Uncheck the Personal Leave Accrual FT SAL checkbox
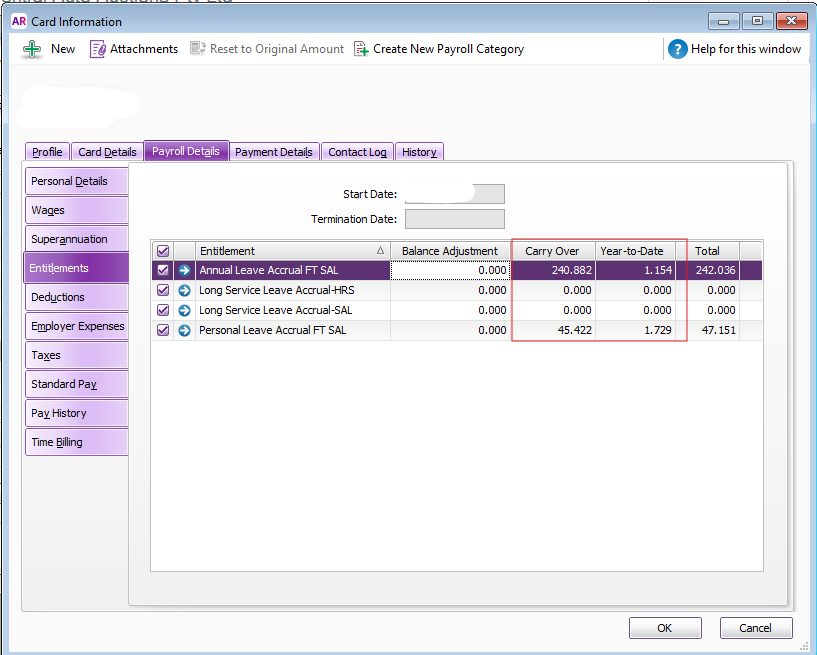 click(163, 330)
